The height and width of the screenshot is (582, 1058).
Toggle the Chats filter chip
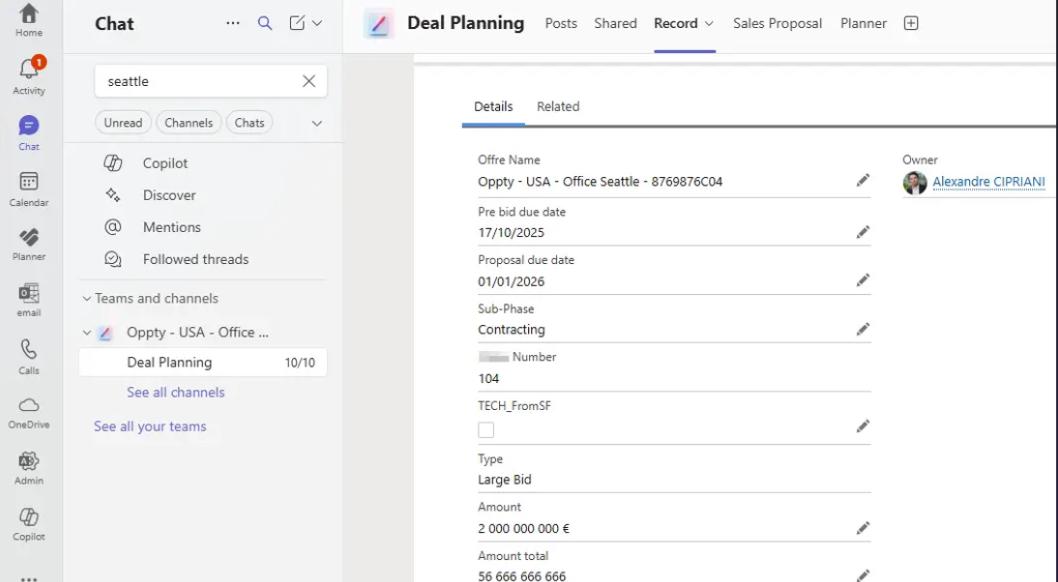pos(250,123)
